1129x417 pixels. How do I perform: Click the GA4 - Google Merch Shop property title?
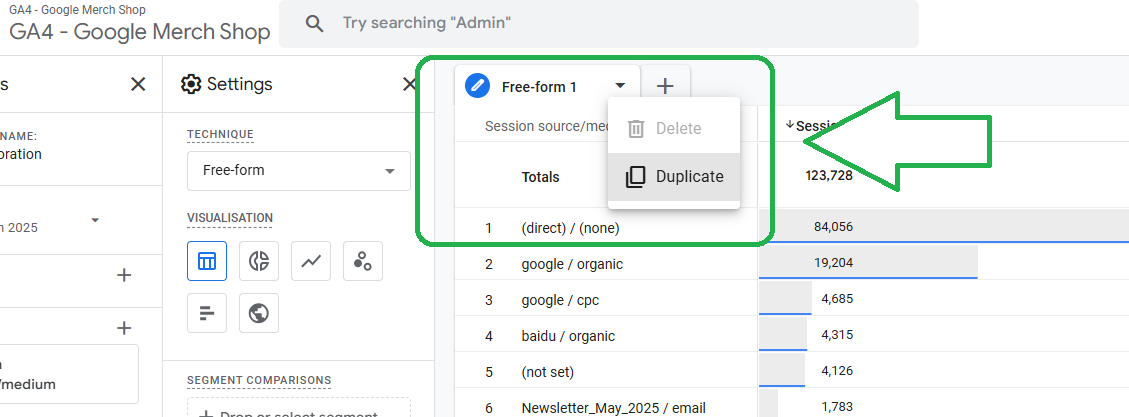coord(140,32)
